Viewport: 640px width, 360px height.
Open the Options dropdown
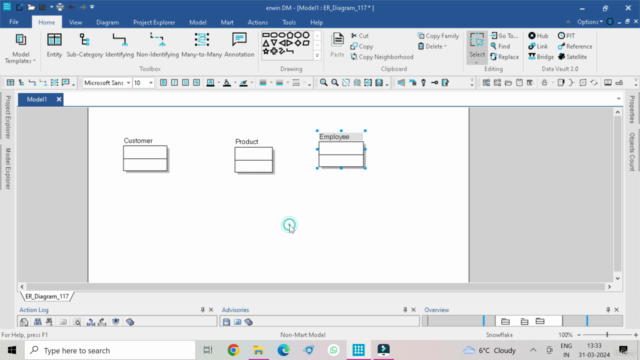coord(590,22)
